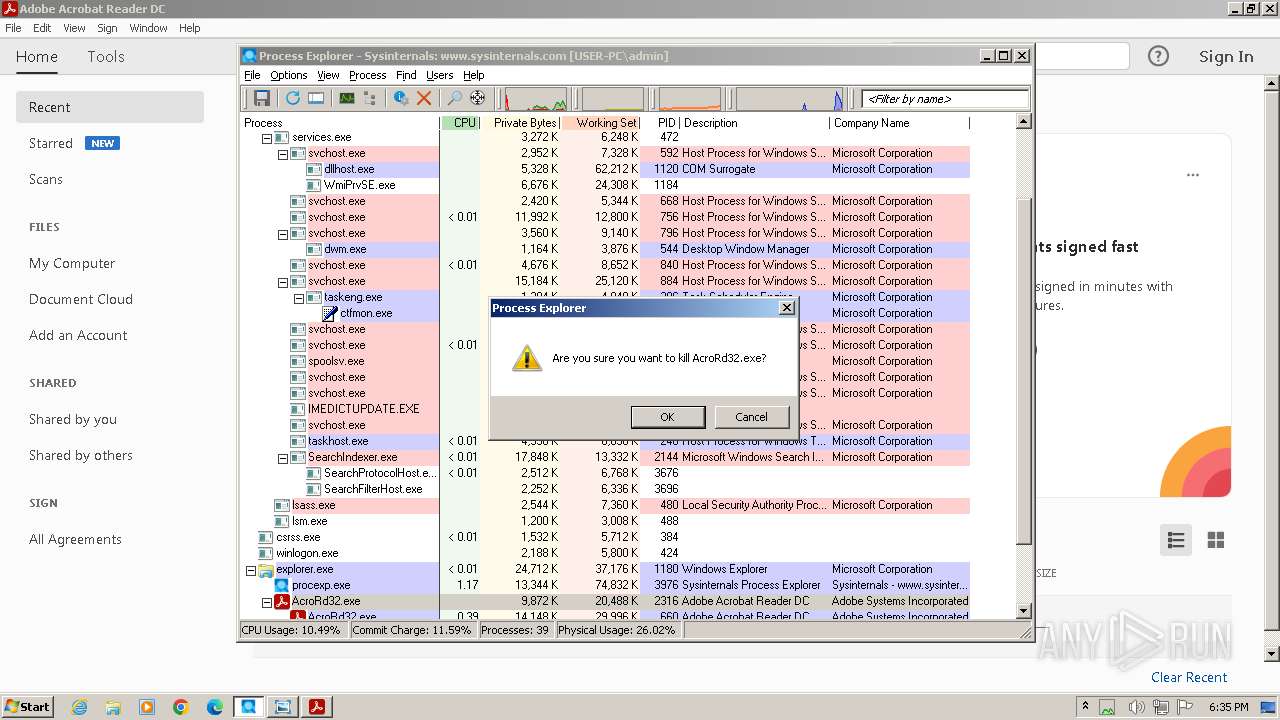The height and width of the screenshot is (720, 1280).
Task: Open Google Chrome from the taskbar
Action: tap(181, 707)
